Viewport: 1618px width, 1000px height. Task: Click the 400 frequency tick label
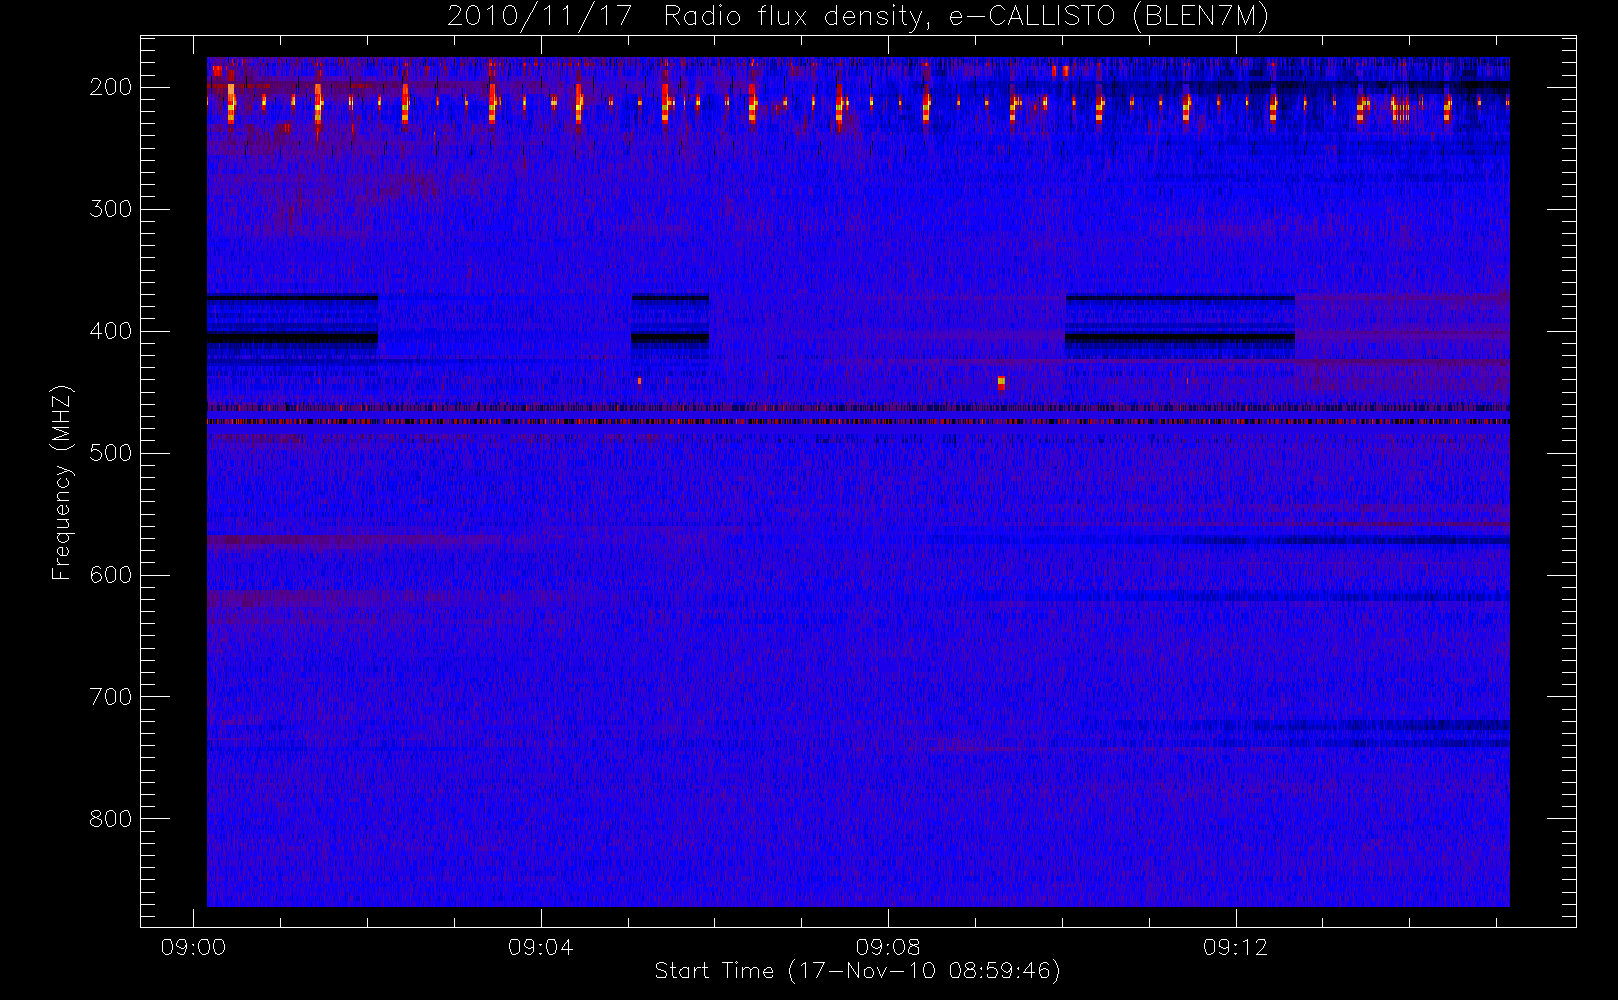point(110,331)
